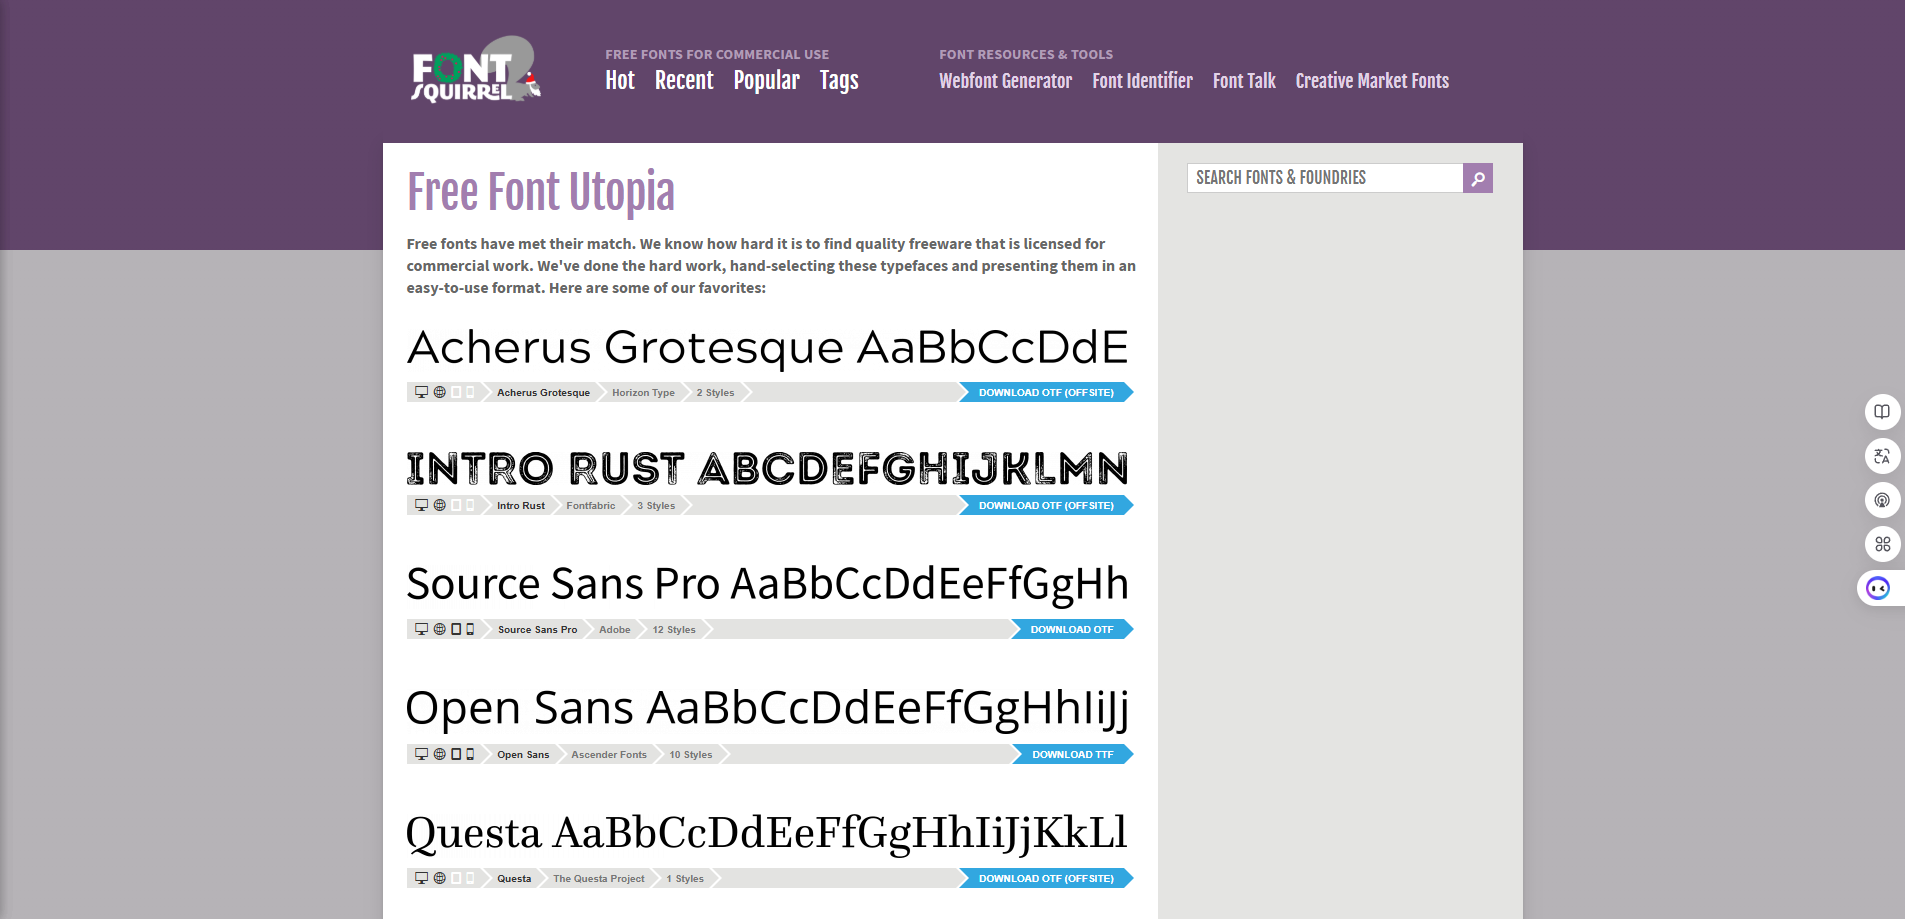Switch to the Hot fonts tab
Image resolution: width=1905 pixels, height=919 pixels.
[619, 80]
